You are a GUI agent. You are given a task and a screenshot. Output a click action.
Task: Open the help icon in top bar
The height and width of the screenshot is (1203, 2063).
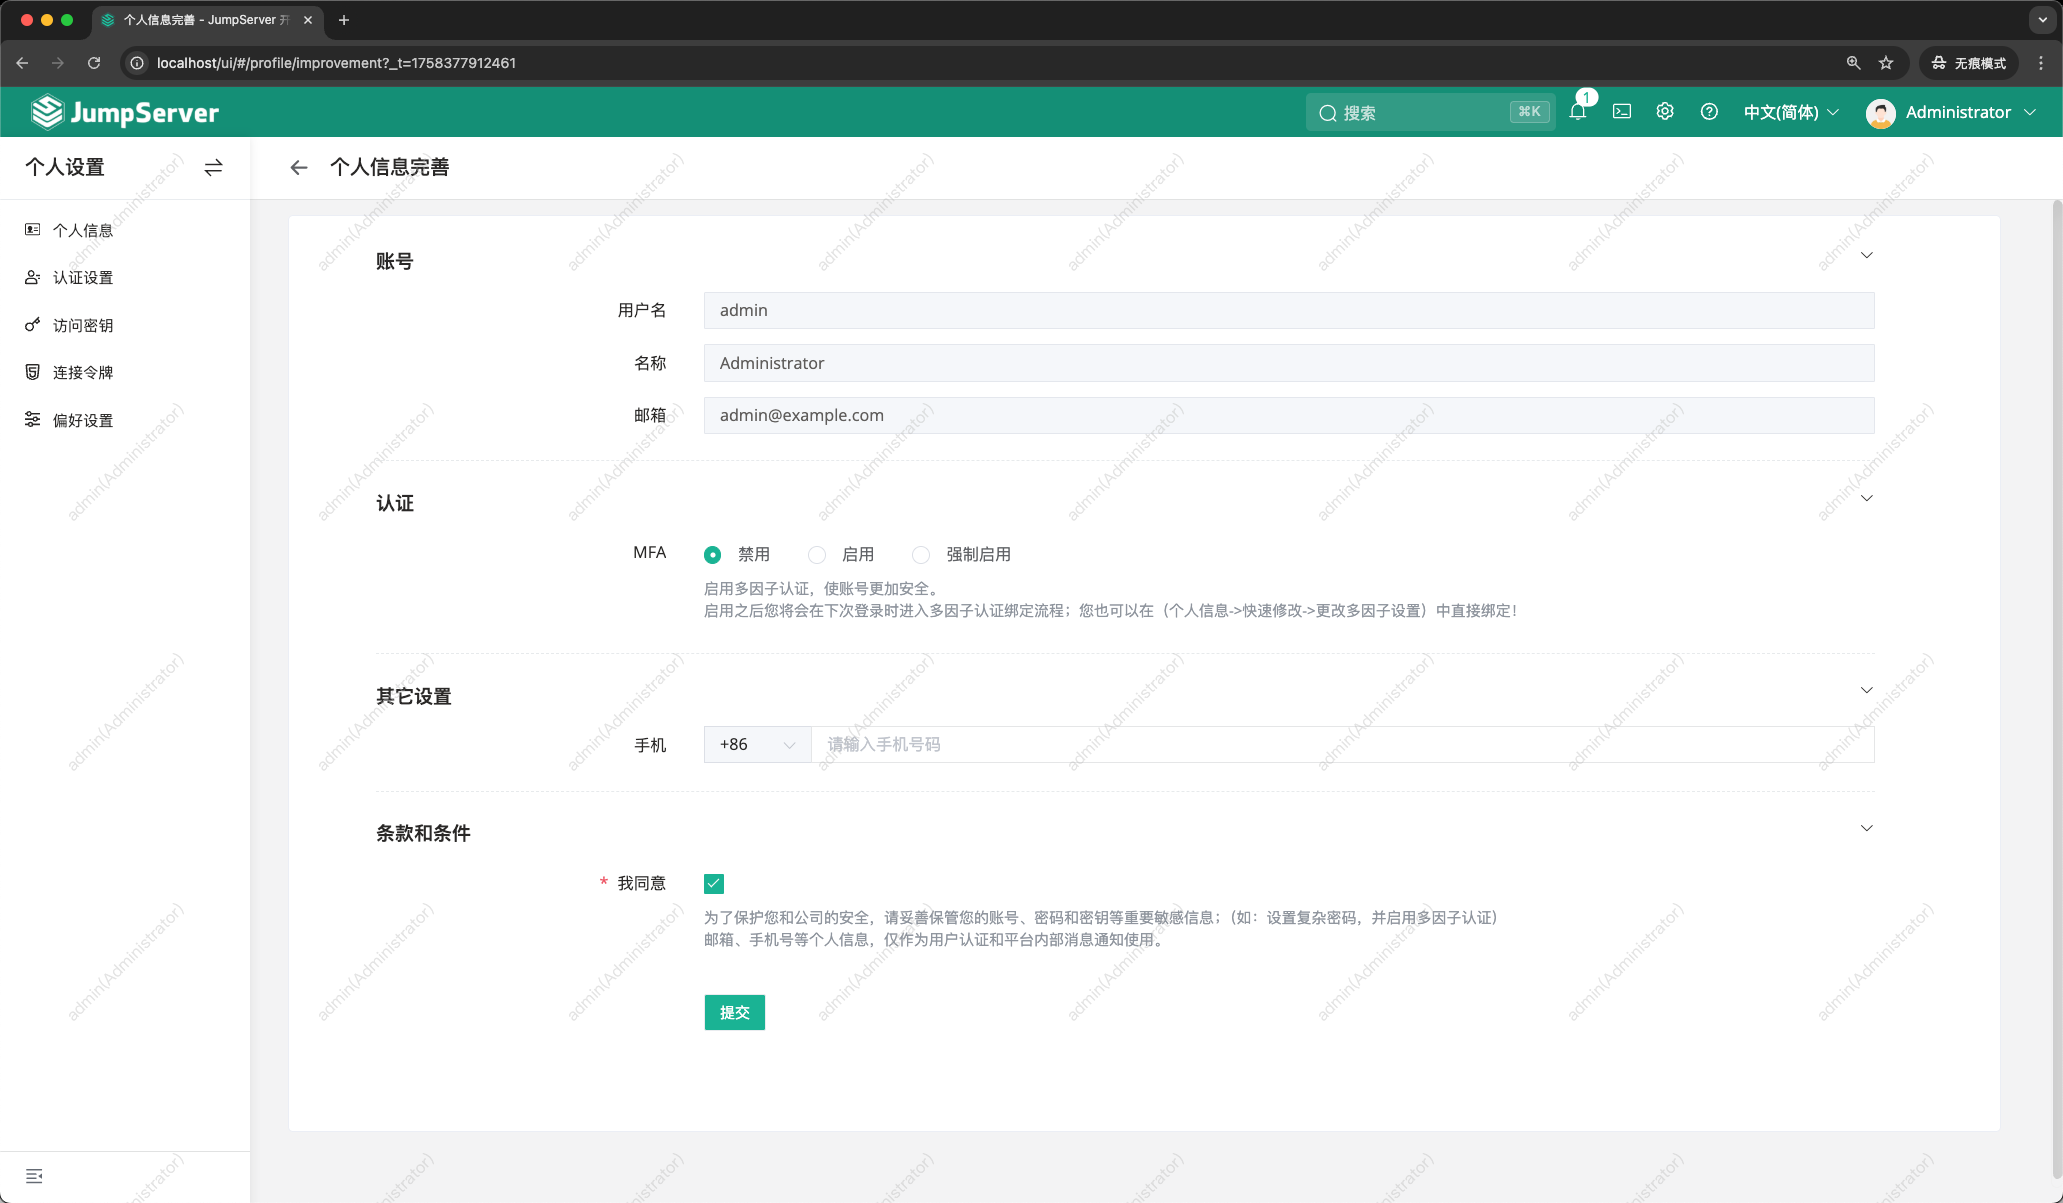(1708, 112)
